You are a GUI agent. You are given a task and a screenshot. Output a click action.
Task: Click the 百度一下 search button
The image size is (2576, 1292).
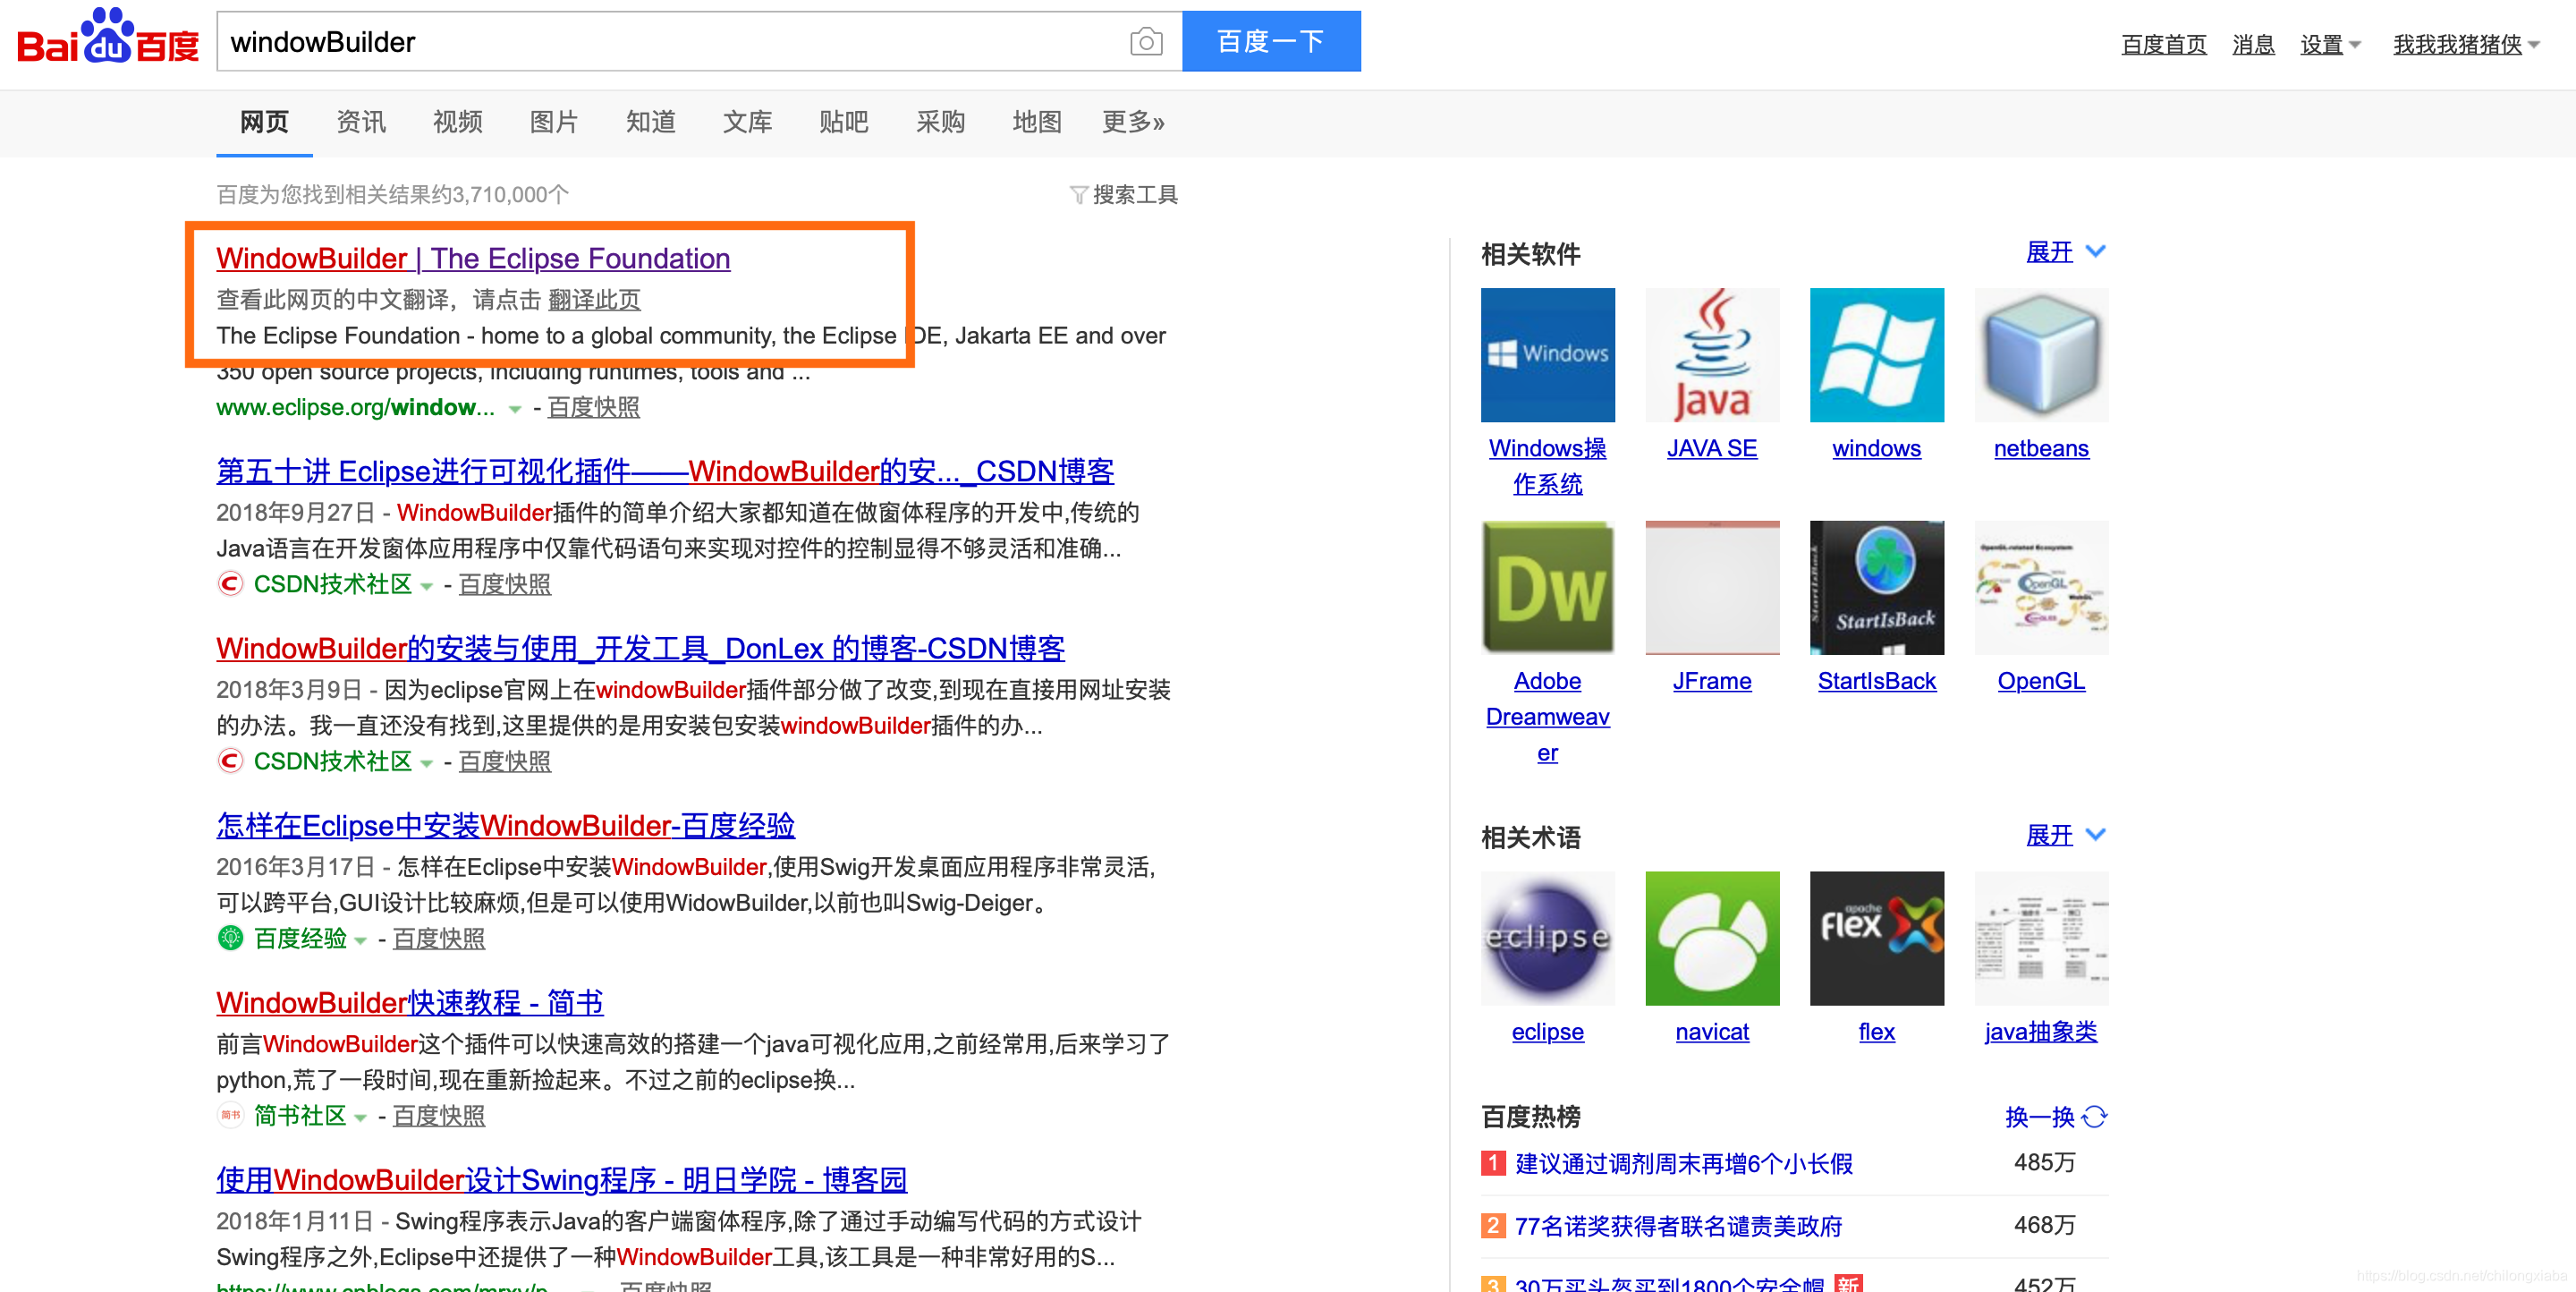tap(1271, 41)
